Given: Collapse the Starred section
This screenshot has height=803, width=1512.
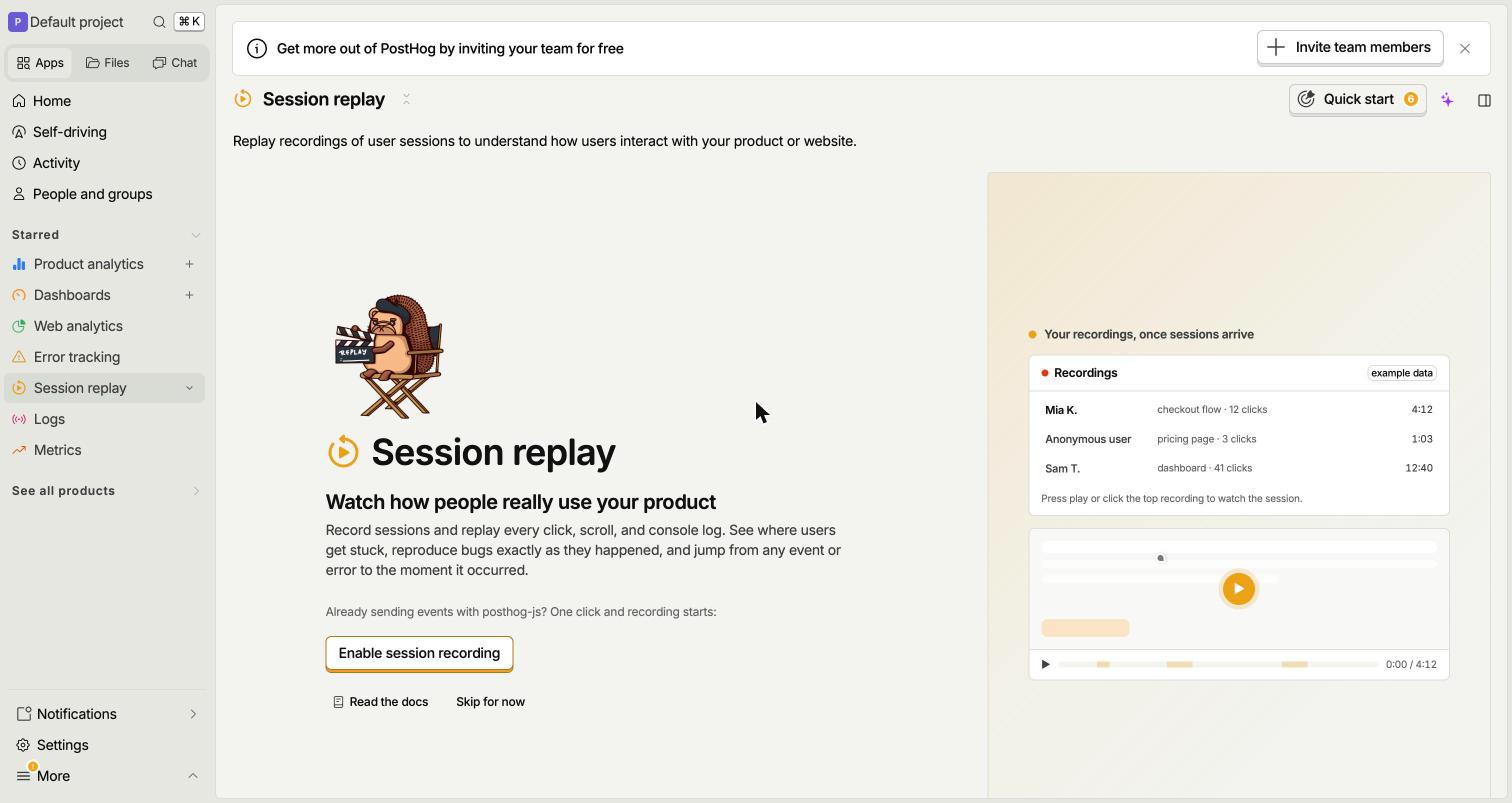Looking at the screenshot, I should (x=195, y=235).
